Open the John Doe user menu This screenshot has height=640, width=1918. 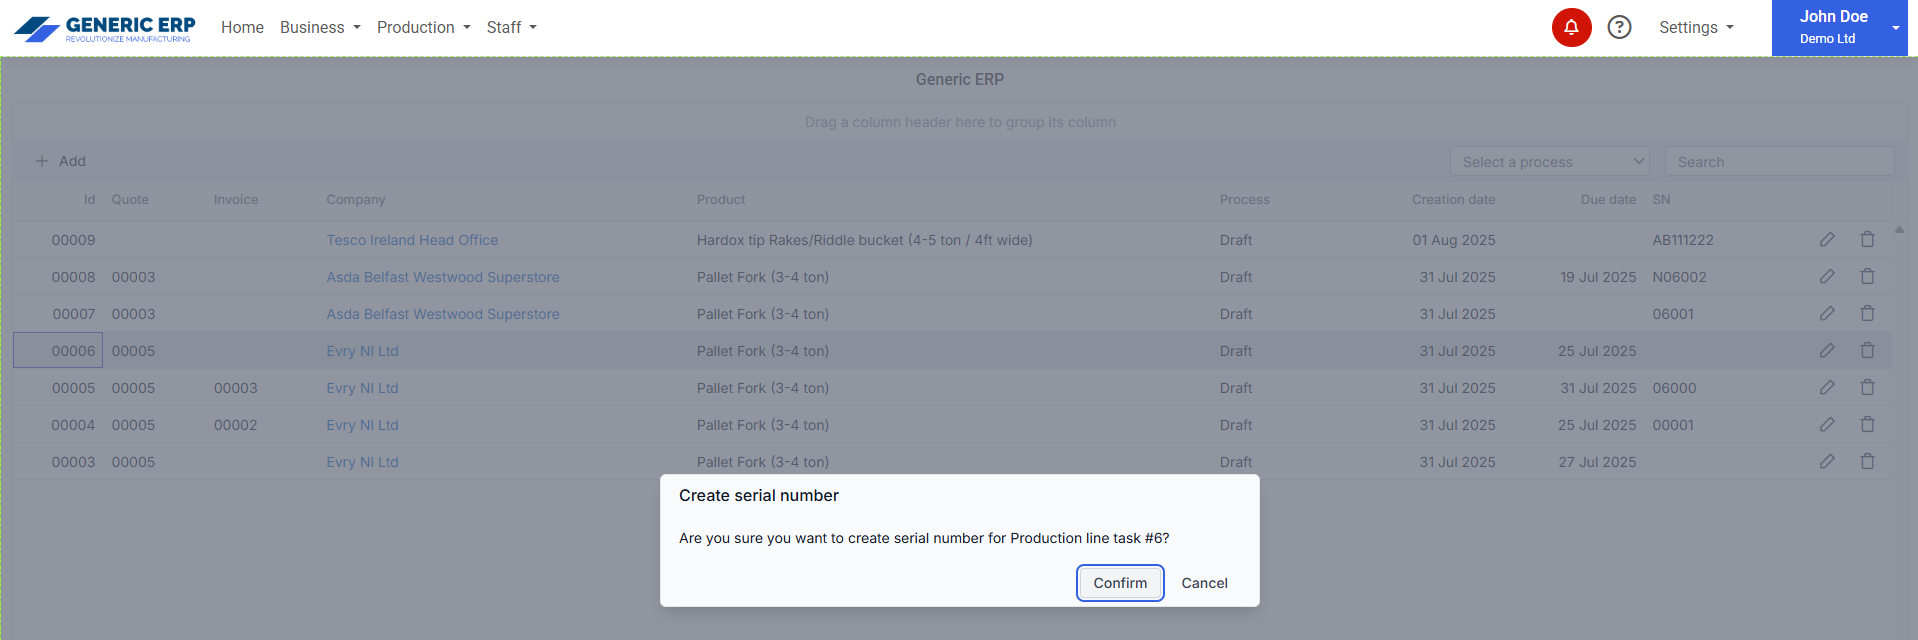(1839, 28)
